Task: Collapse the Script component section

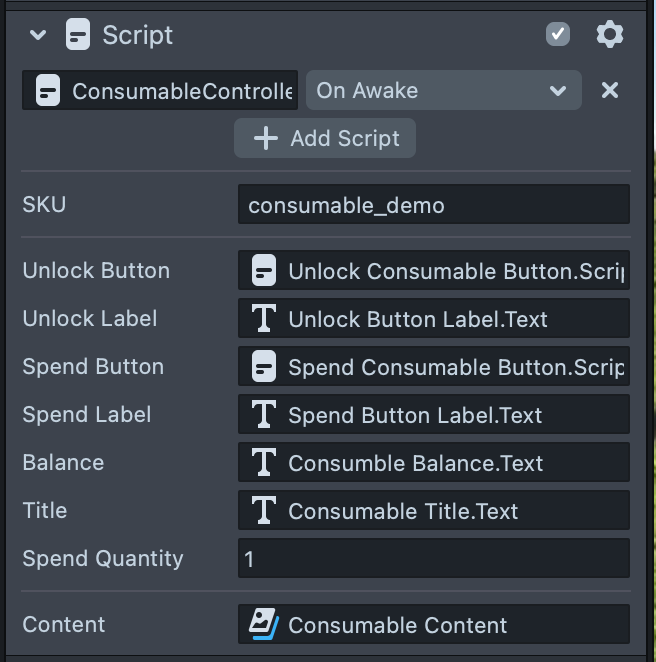Action: click(x=38, y=35)
